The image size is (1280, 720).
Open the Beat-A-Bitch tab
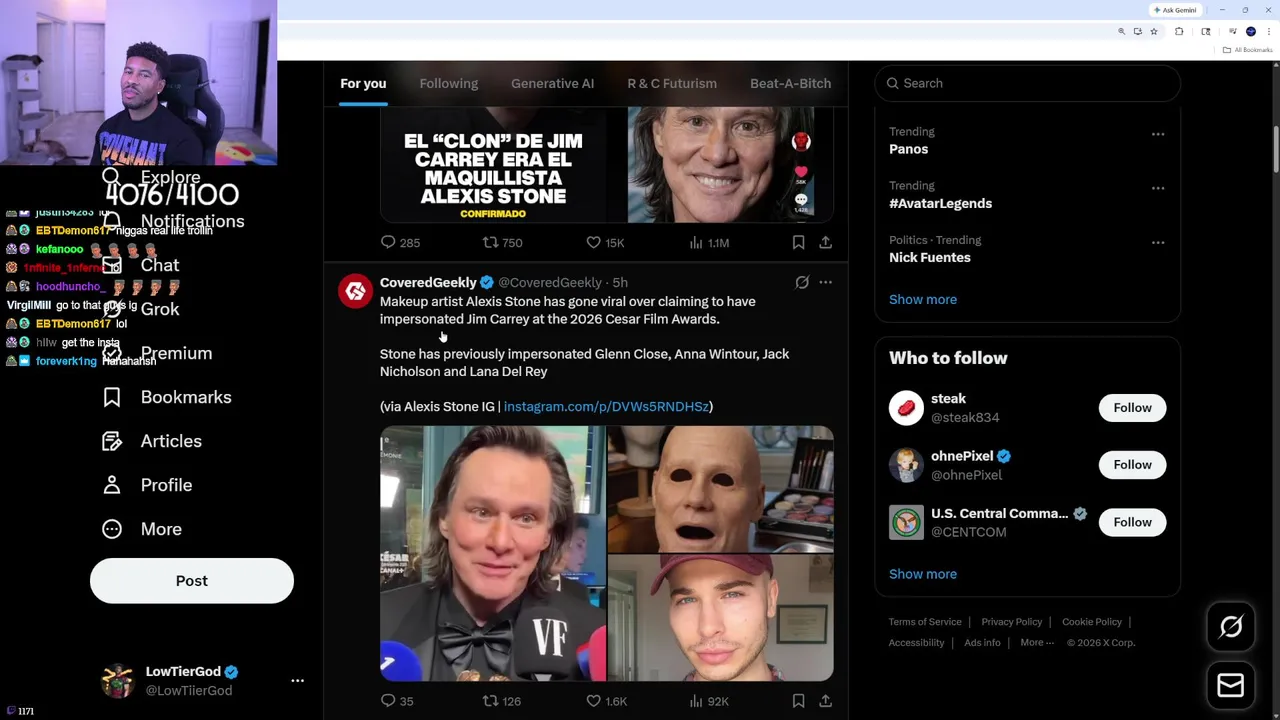pos(790,83)
